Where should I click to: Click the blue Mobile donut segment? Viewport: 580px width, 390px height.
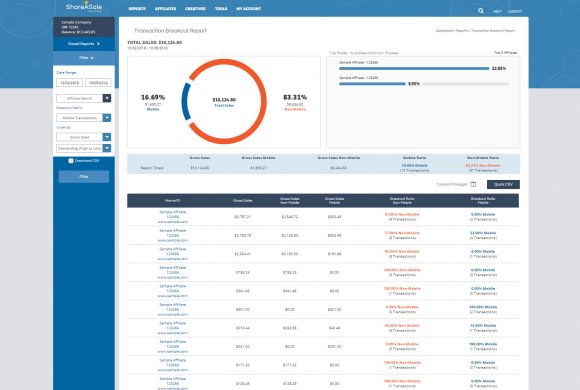coord(186,101)
